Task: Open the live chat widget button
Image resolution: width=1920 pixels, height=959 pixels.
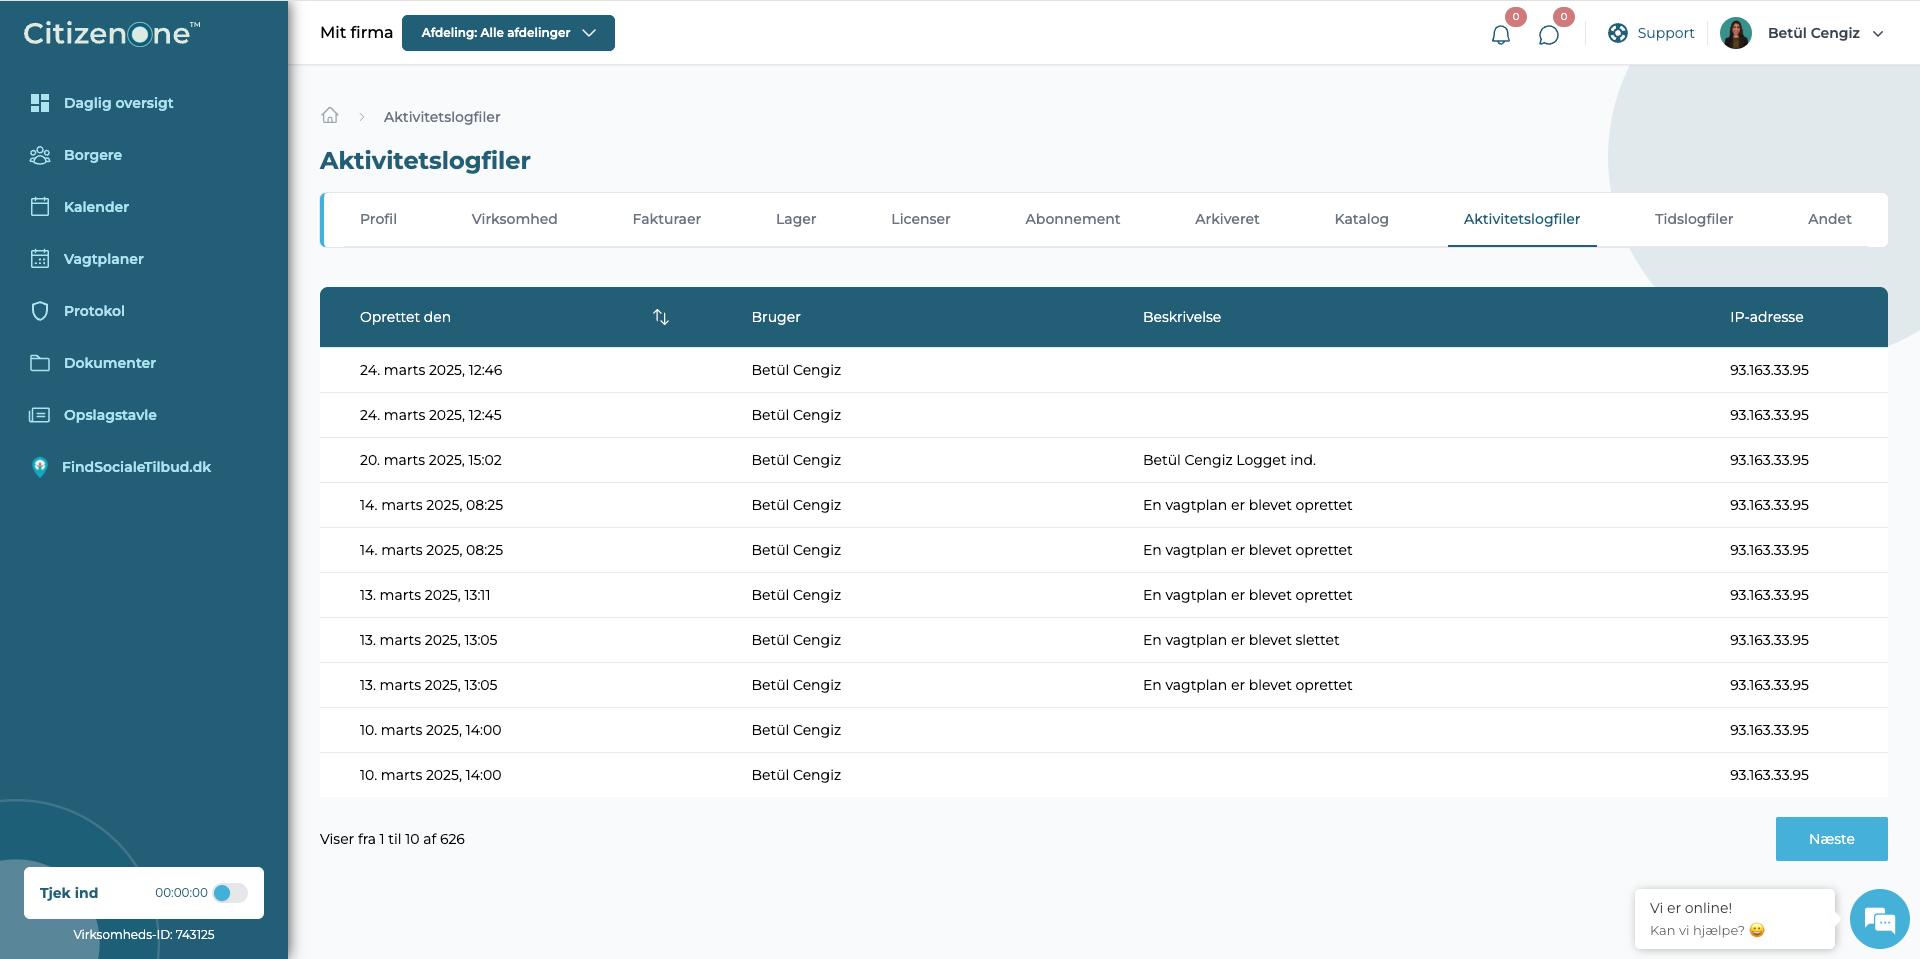Action: [1880, 919]
